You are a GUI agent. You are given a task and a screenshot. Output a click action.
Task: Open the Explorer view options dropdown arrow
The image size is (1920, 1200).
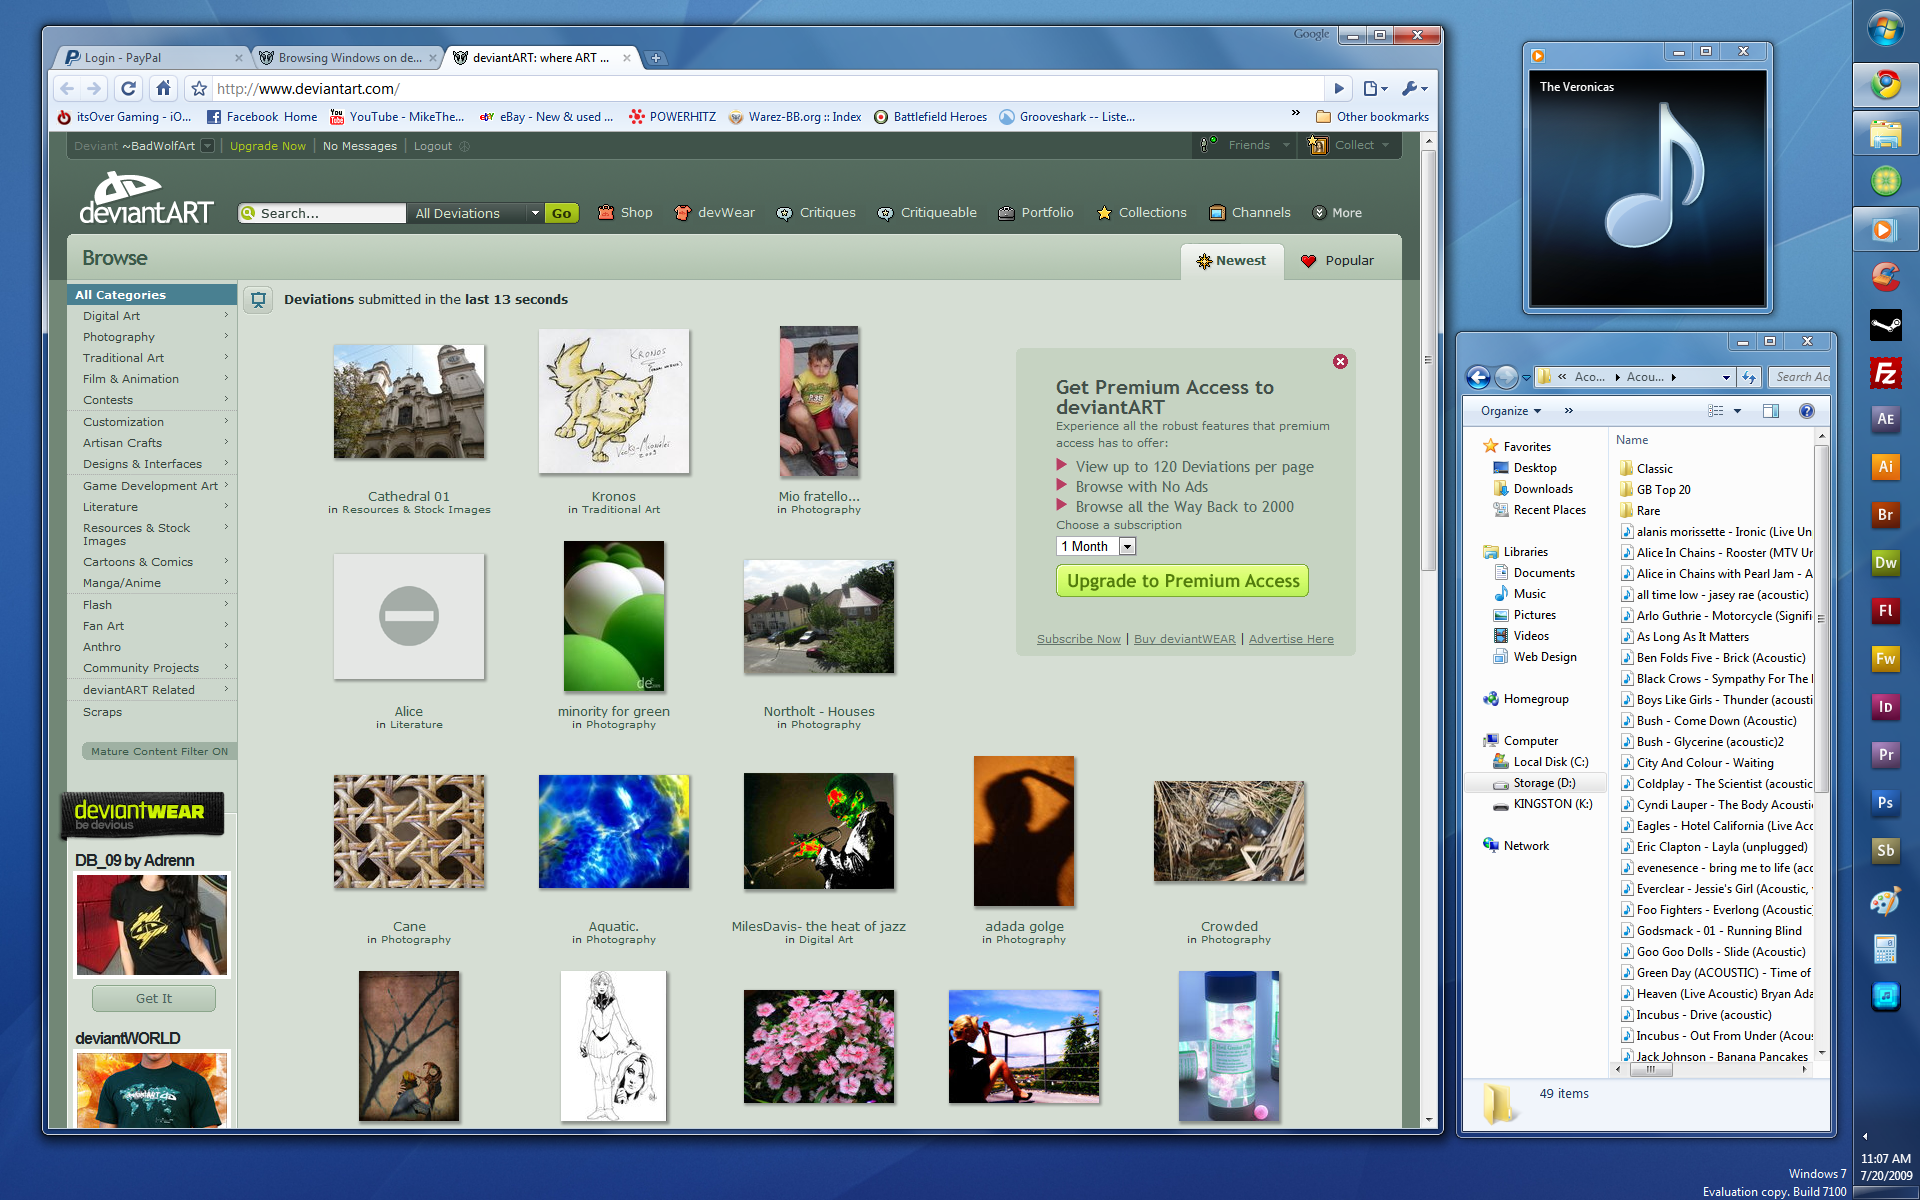1737,411
